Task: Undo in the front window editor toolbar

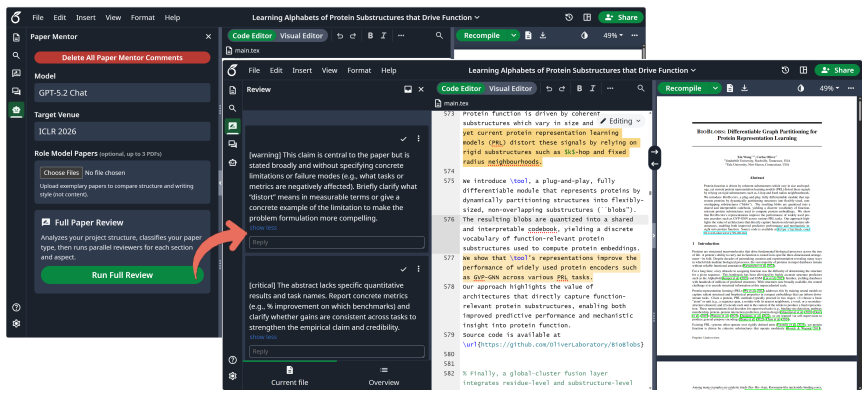Action: click(x=549, y=89)
